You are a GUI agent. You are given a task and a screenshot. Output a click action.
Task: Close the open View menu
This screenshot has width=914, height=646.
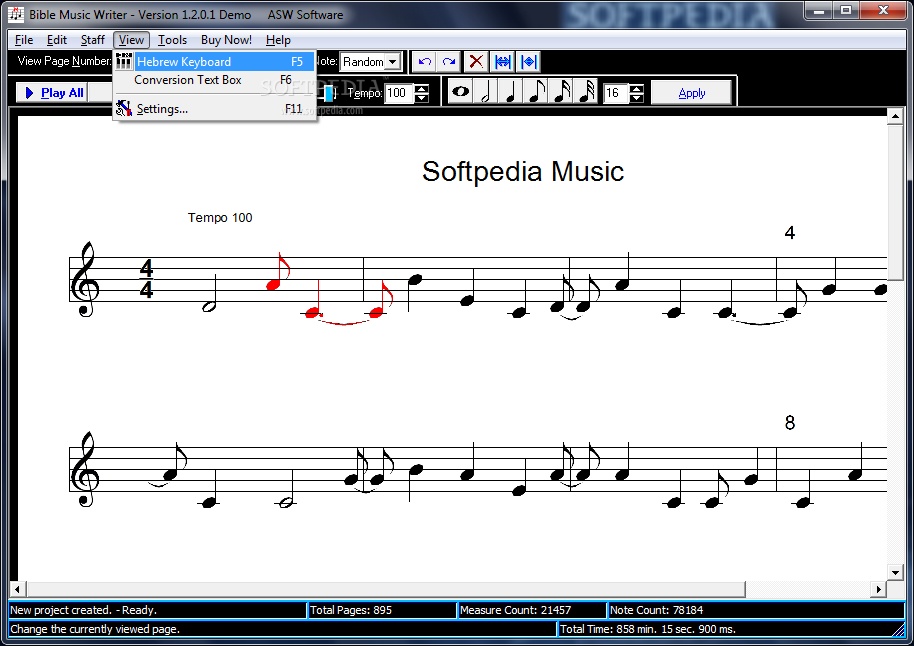pos(131,40)
